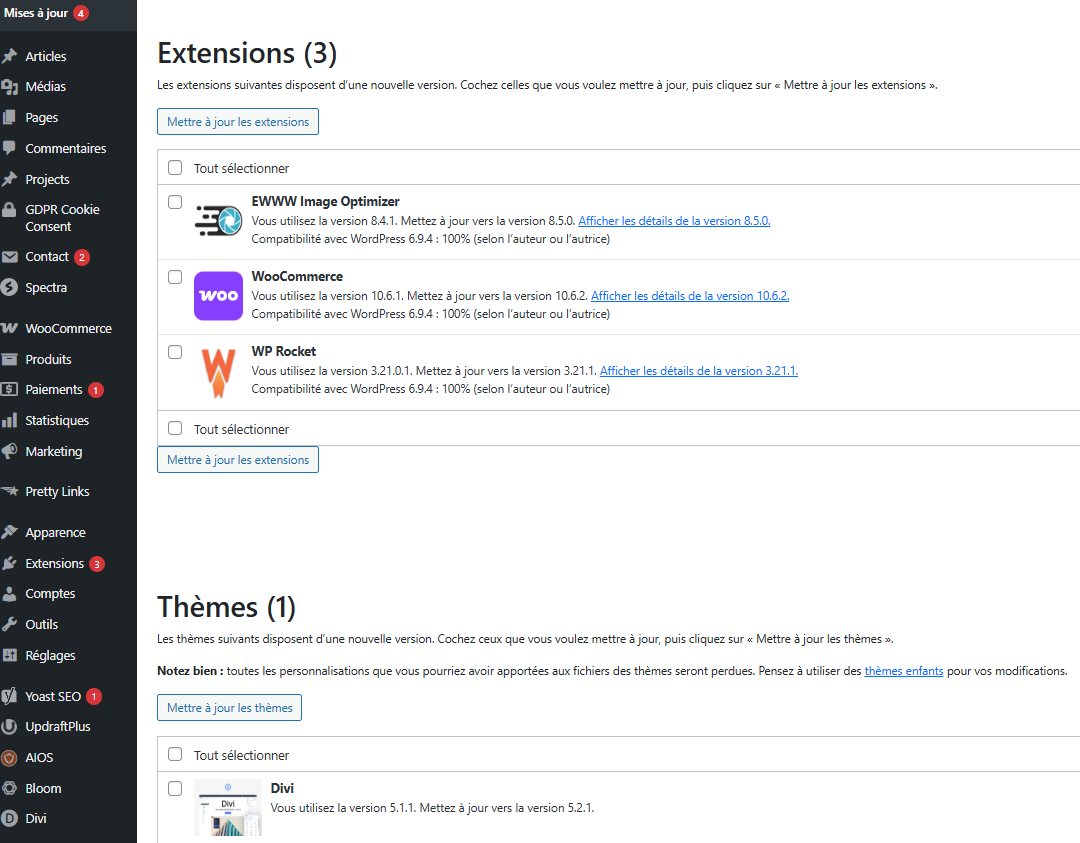1080x843 pixels.
Task: Click the Pretty Links star icon
Action: pyautogui.click(x=10, y=492)
